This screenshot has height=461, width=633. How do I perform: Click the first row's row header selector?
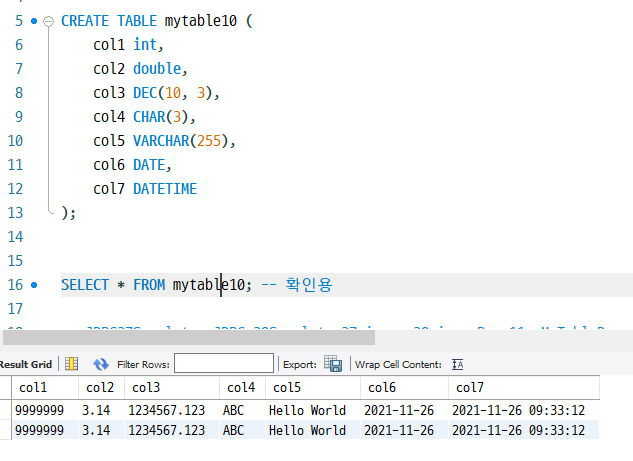[5, 410]
